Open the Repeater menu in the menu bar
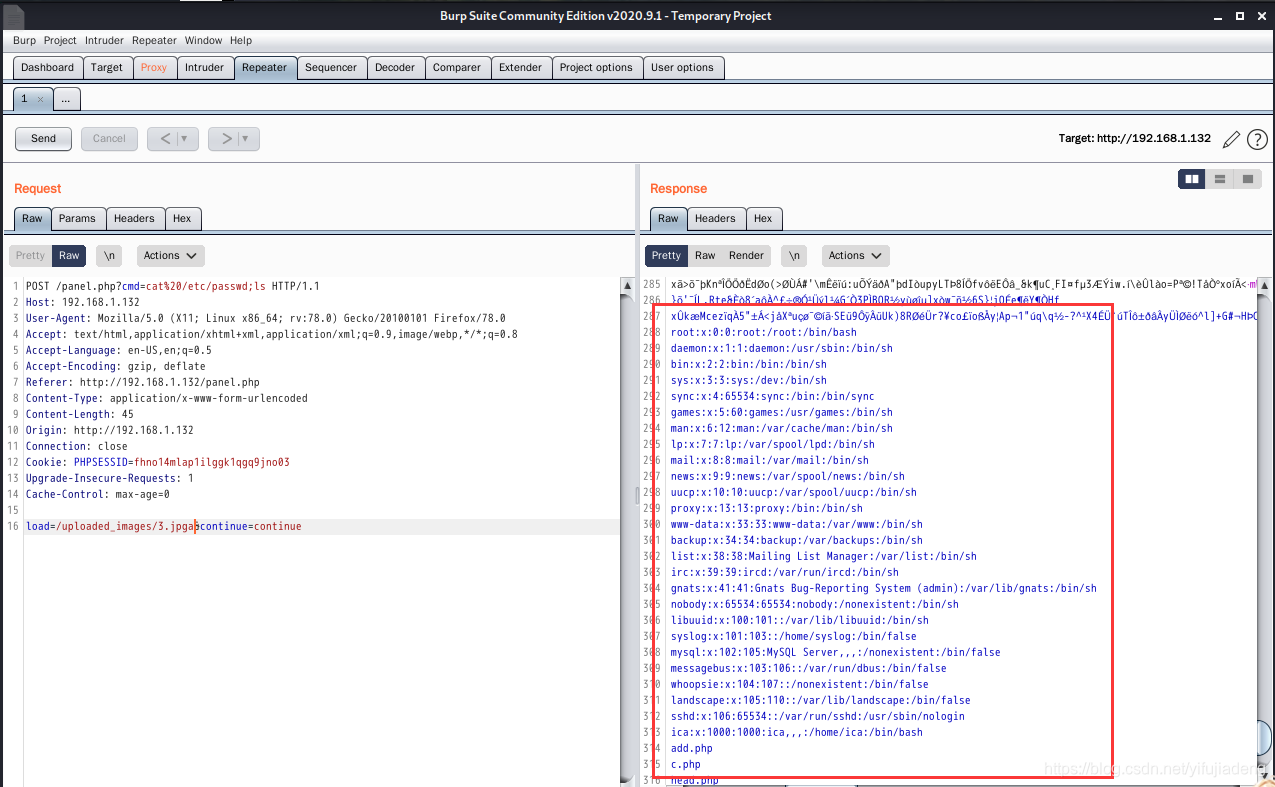Screen dimensions: 1275x787 pyautogui.click(x=154, y=41)
